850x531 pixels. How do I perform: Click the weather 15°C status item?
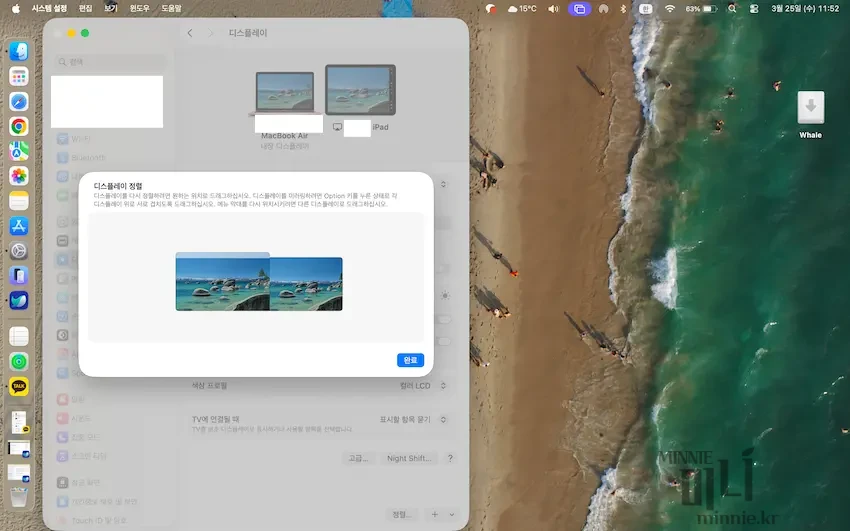522,9
